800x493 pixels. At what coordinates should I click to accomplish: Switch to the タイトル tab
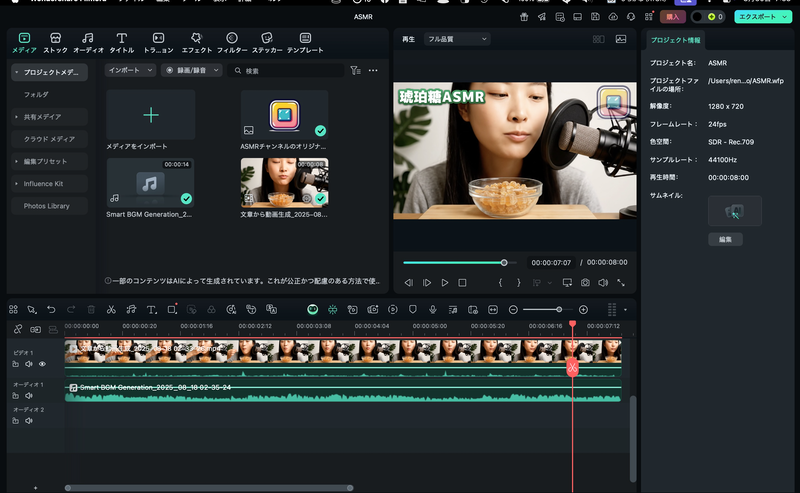(121, 43)
